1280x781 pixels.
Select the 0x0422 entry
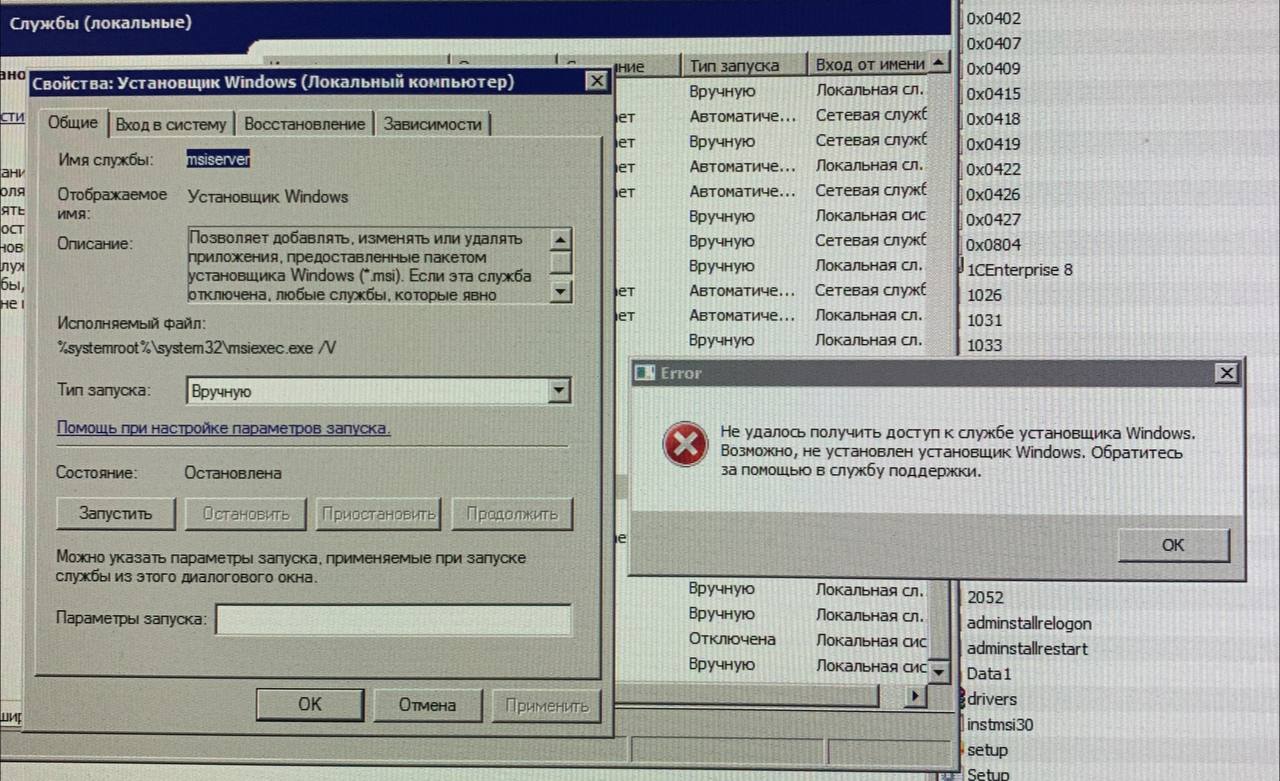pos(993,169)
